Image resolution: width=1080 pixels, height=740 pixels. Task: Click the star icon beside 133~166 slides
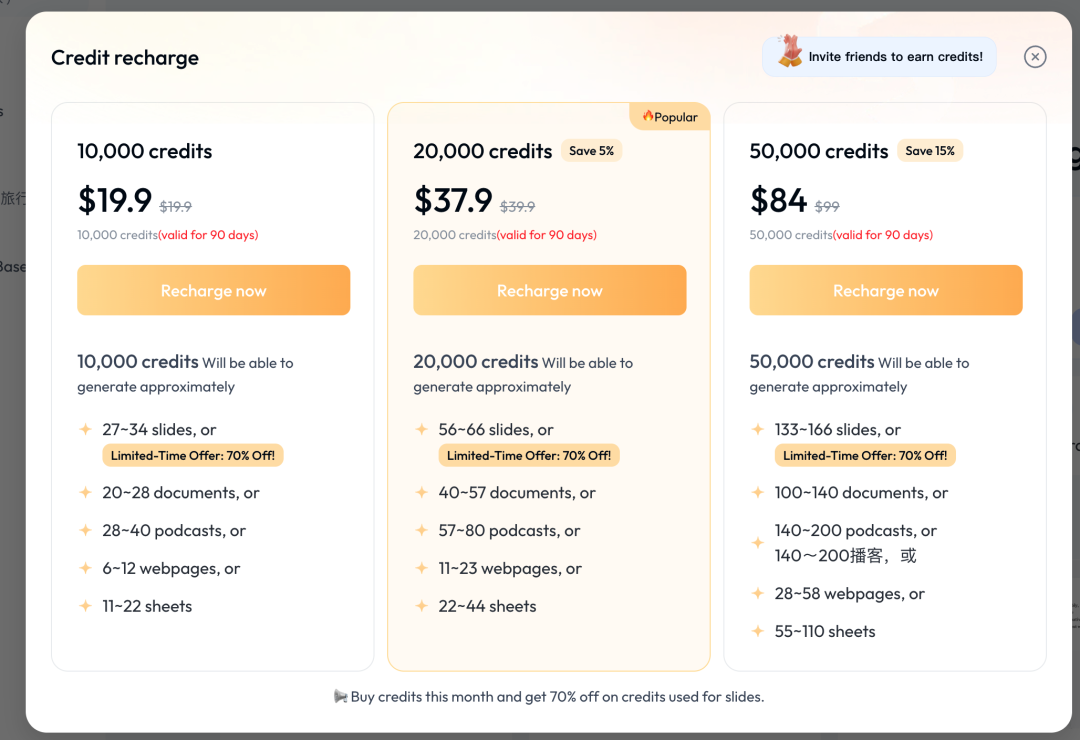[x=758, y=429]
